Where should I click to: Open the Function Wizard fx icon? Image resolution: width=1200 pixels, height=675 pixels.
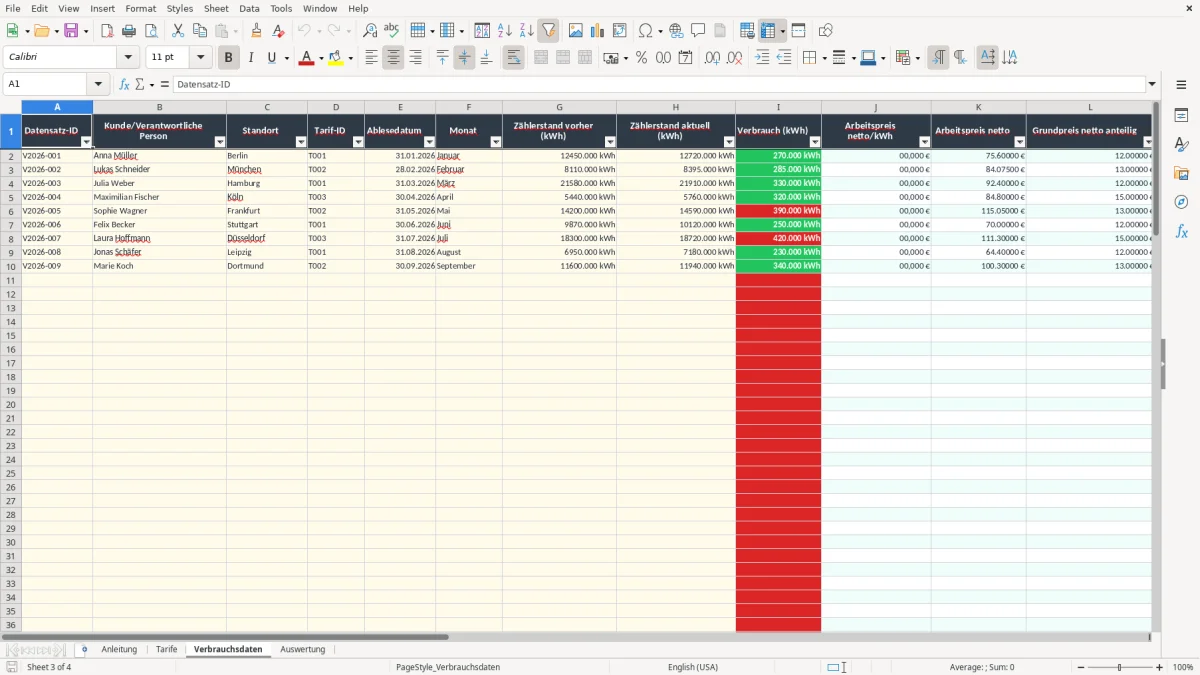click(x=124, y=85)
